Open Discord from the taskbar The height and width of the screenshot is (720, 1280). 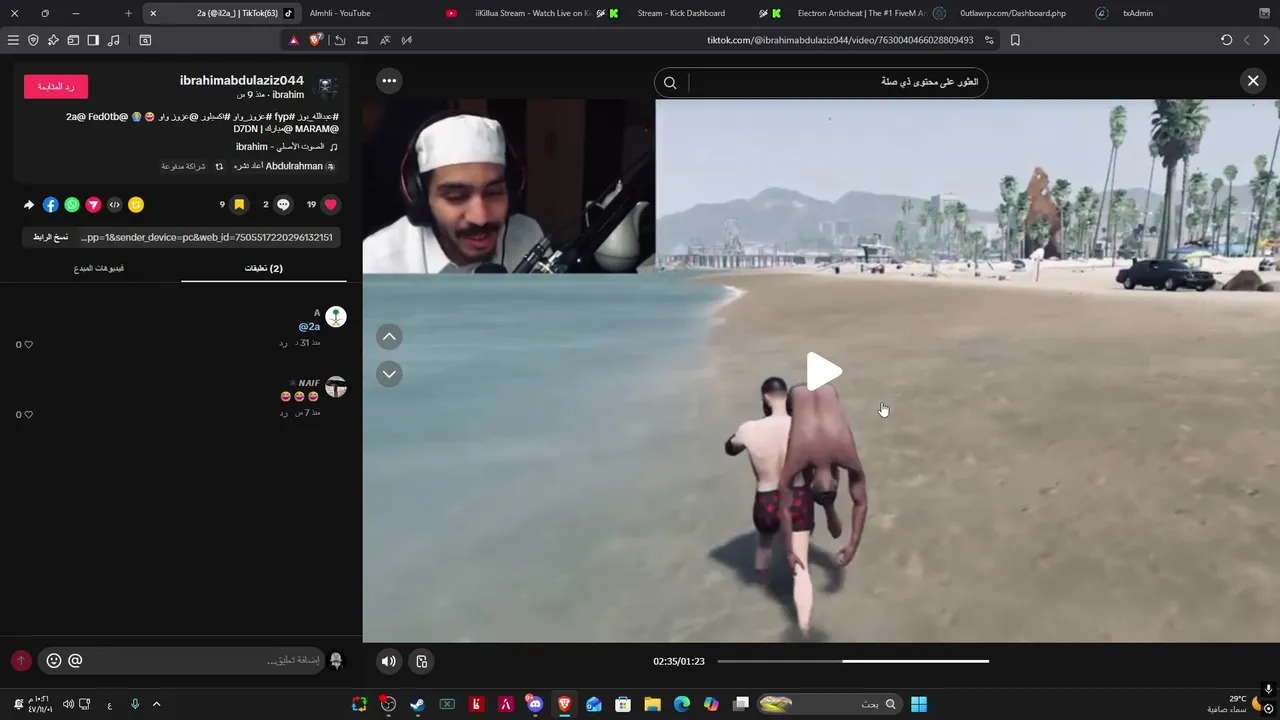pyautogui.click(x=535, y=704)
